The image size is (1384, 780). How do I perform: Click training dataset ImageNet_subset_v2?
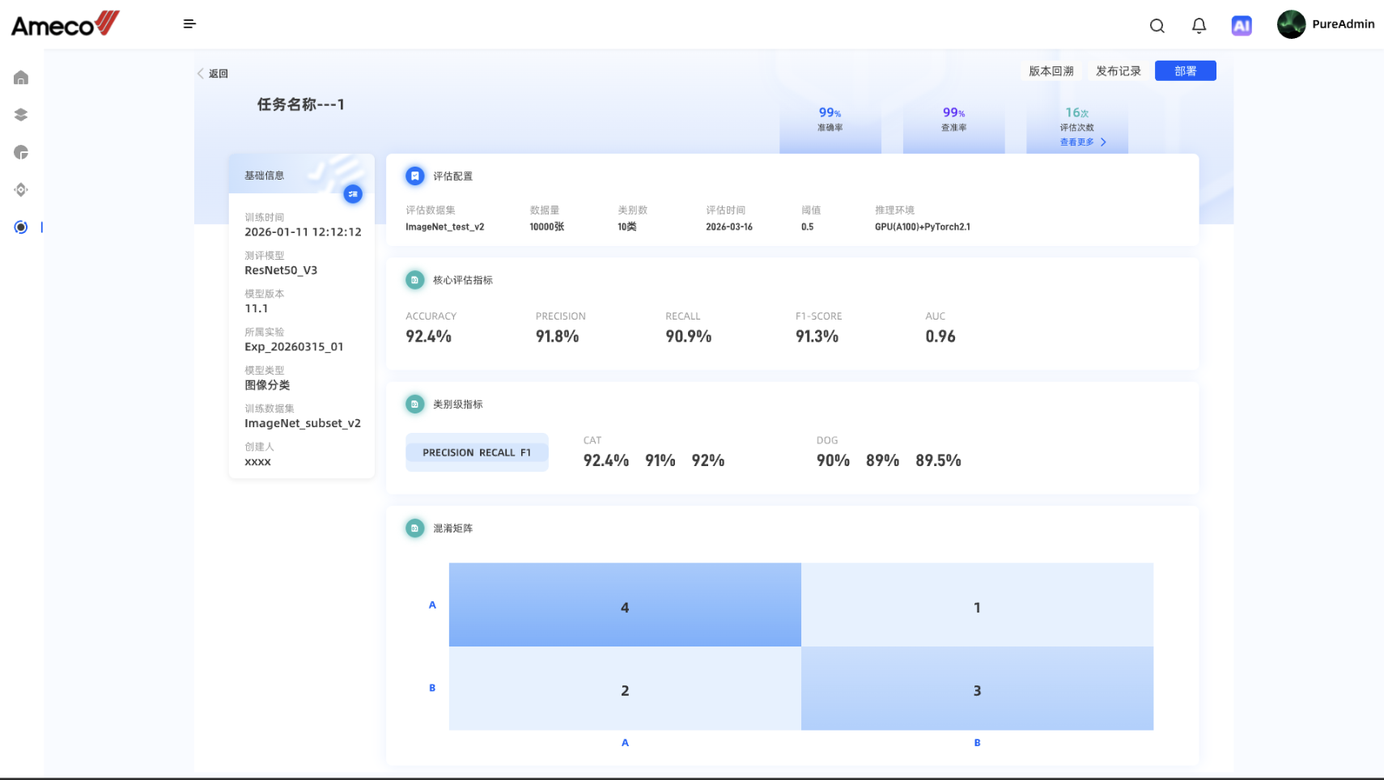click(x=303, y=423)
